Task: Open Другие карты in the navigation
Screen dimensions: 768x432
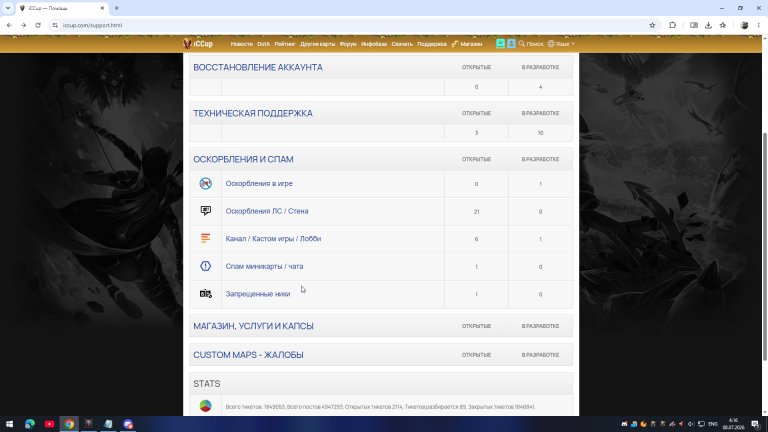Action: 317,44
